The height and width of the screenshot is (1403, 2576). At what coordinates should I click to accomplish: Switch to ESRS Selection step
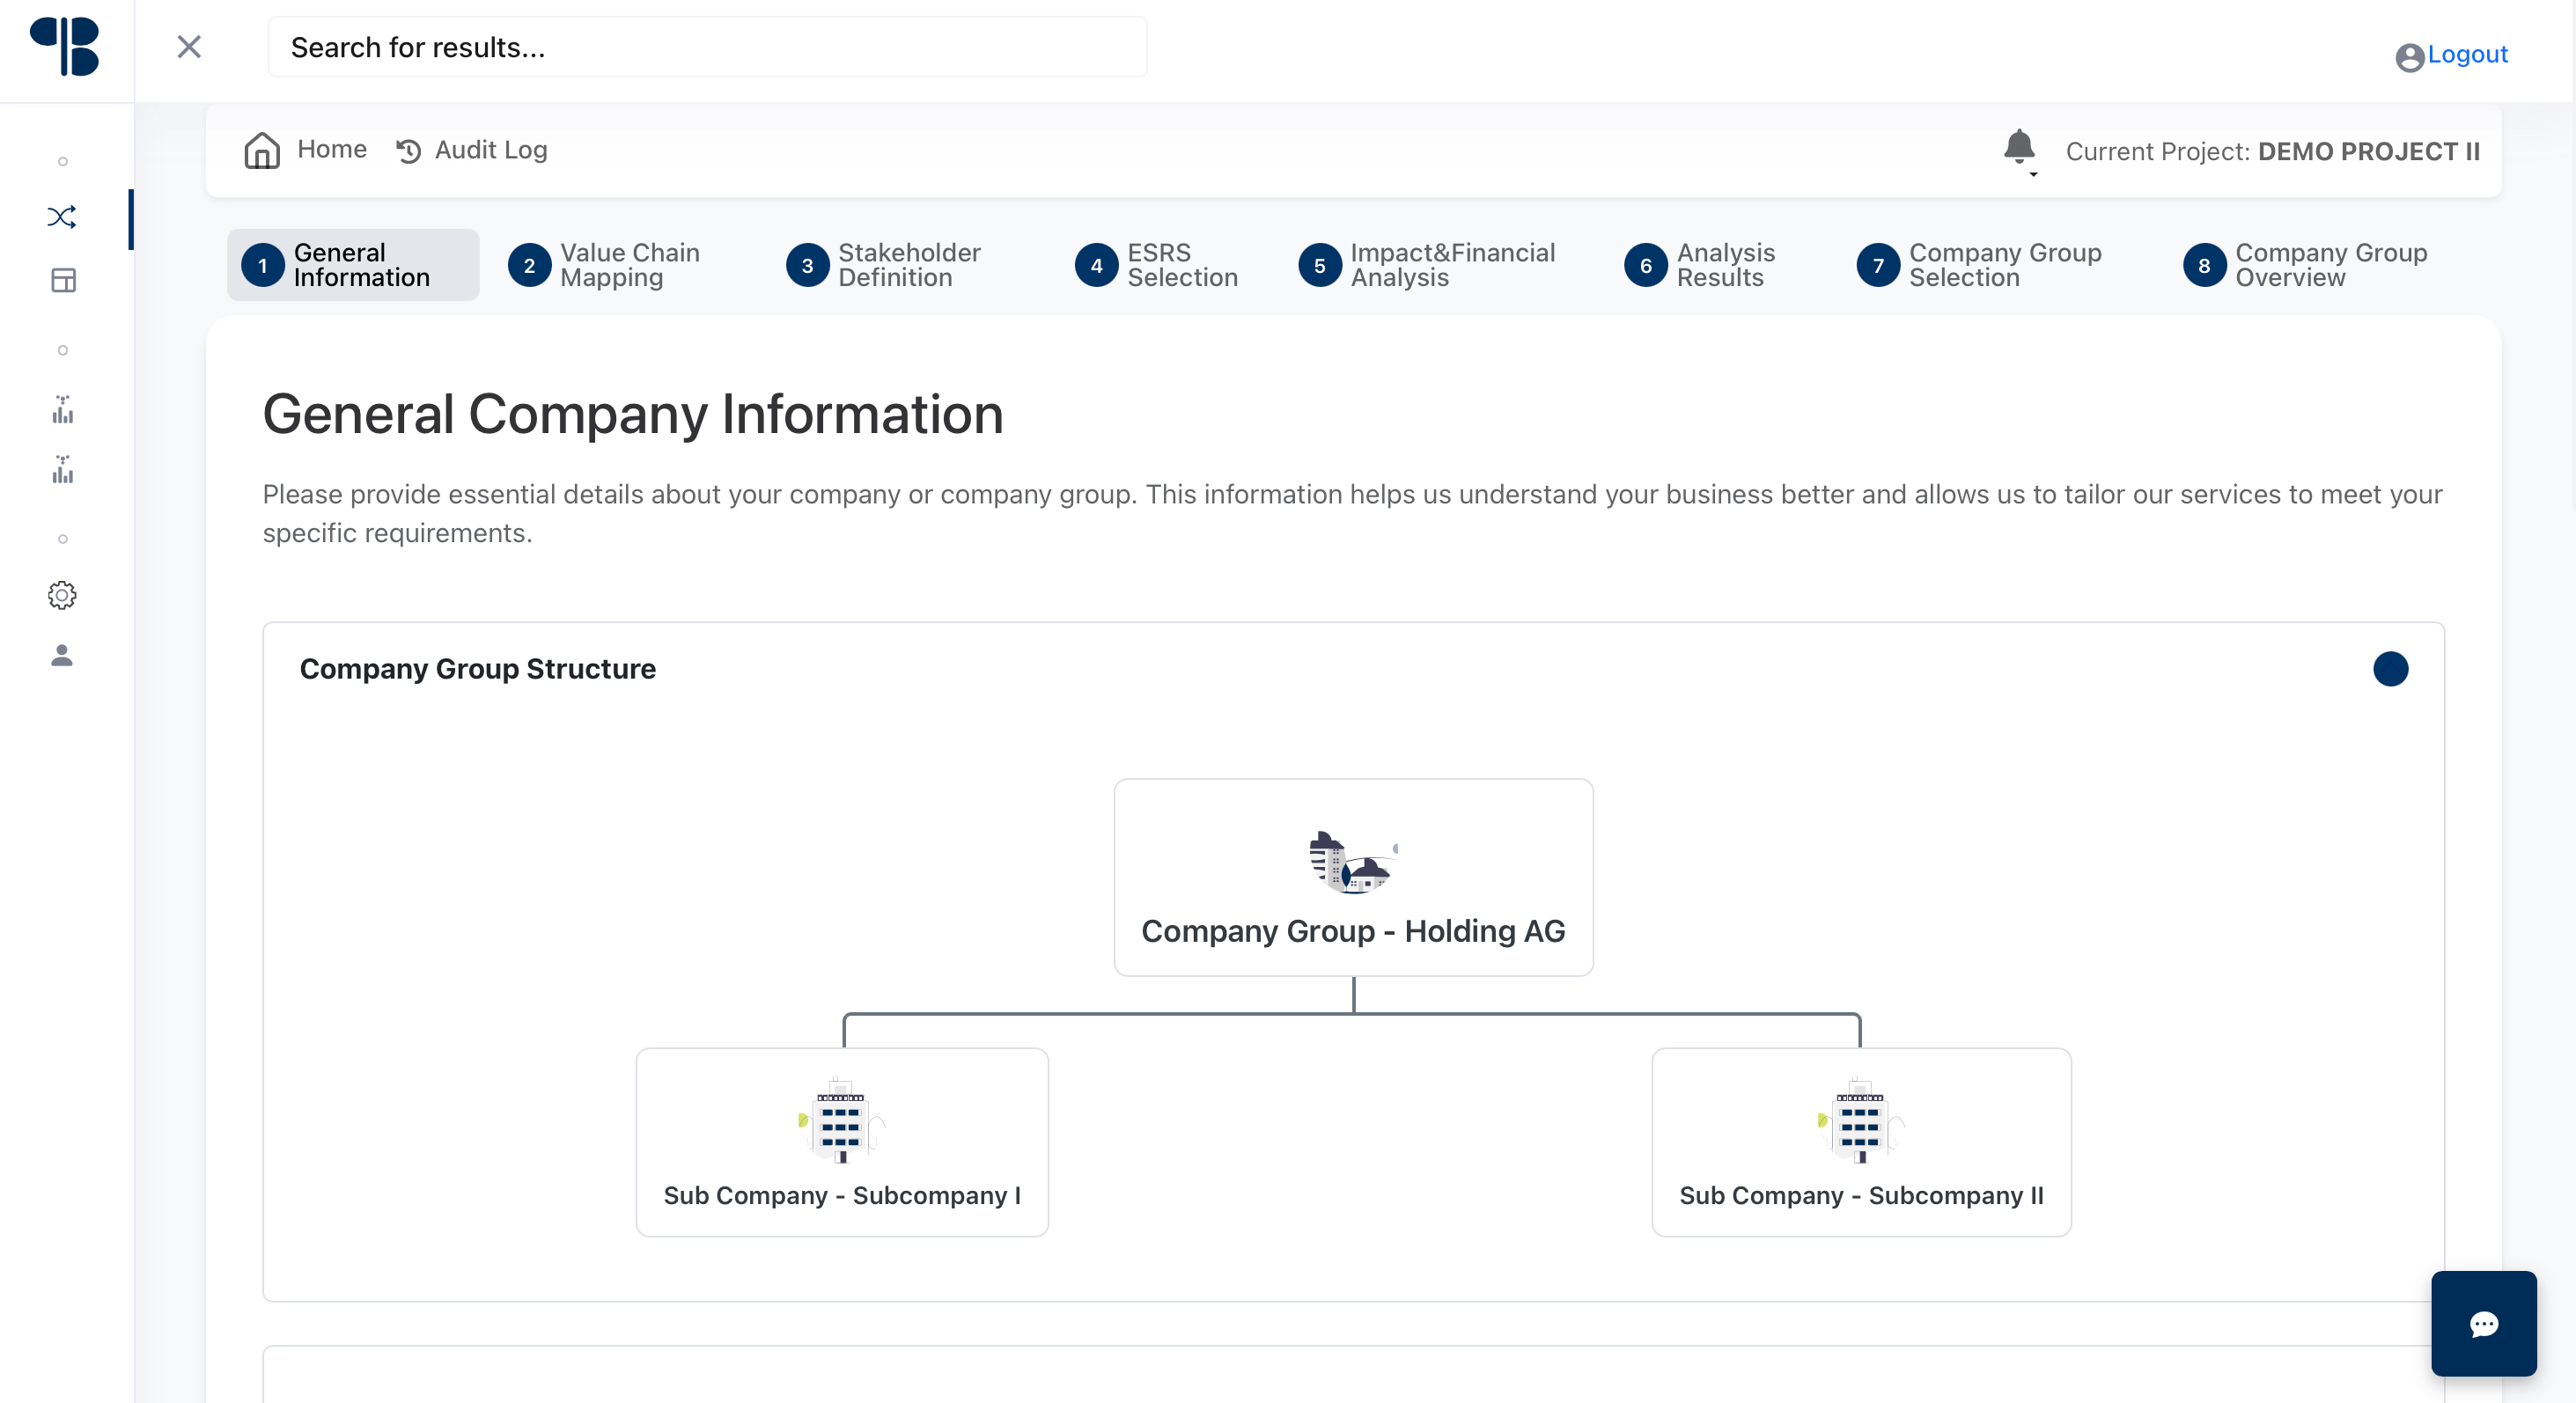[x=1158, y=265]
